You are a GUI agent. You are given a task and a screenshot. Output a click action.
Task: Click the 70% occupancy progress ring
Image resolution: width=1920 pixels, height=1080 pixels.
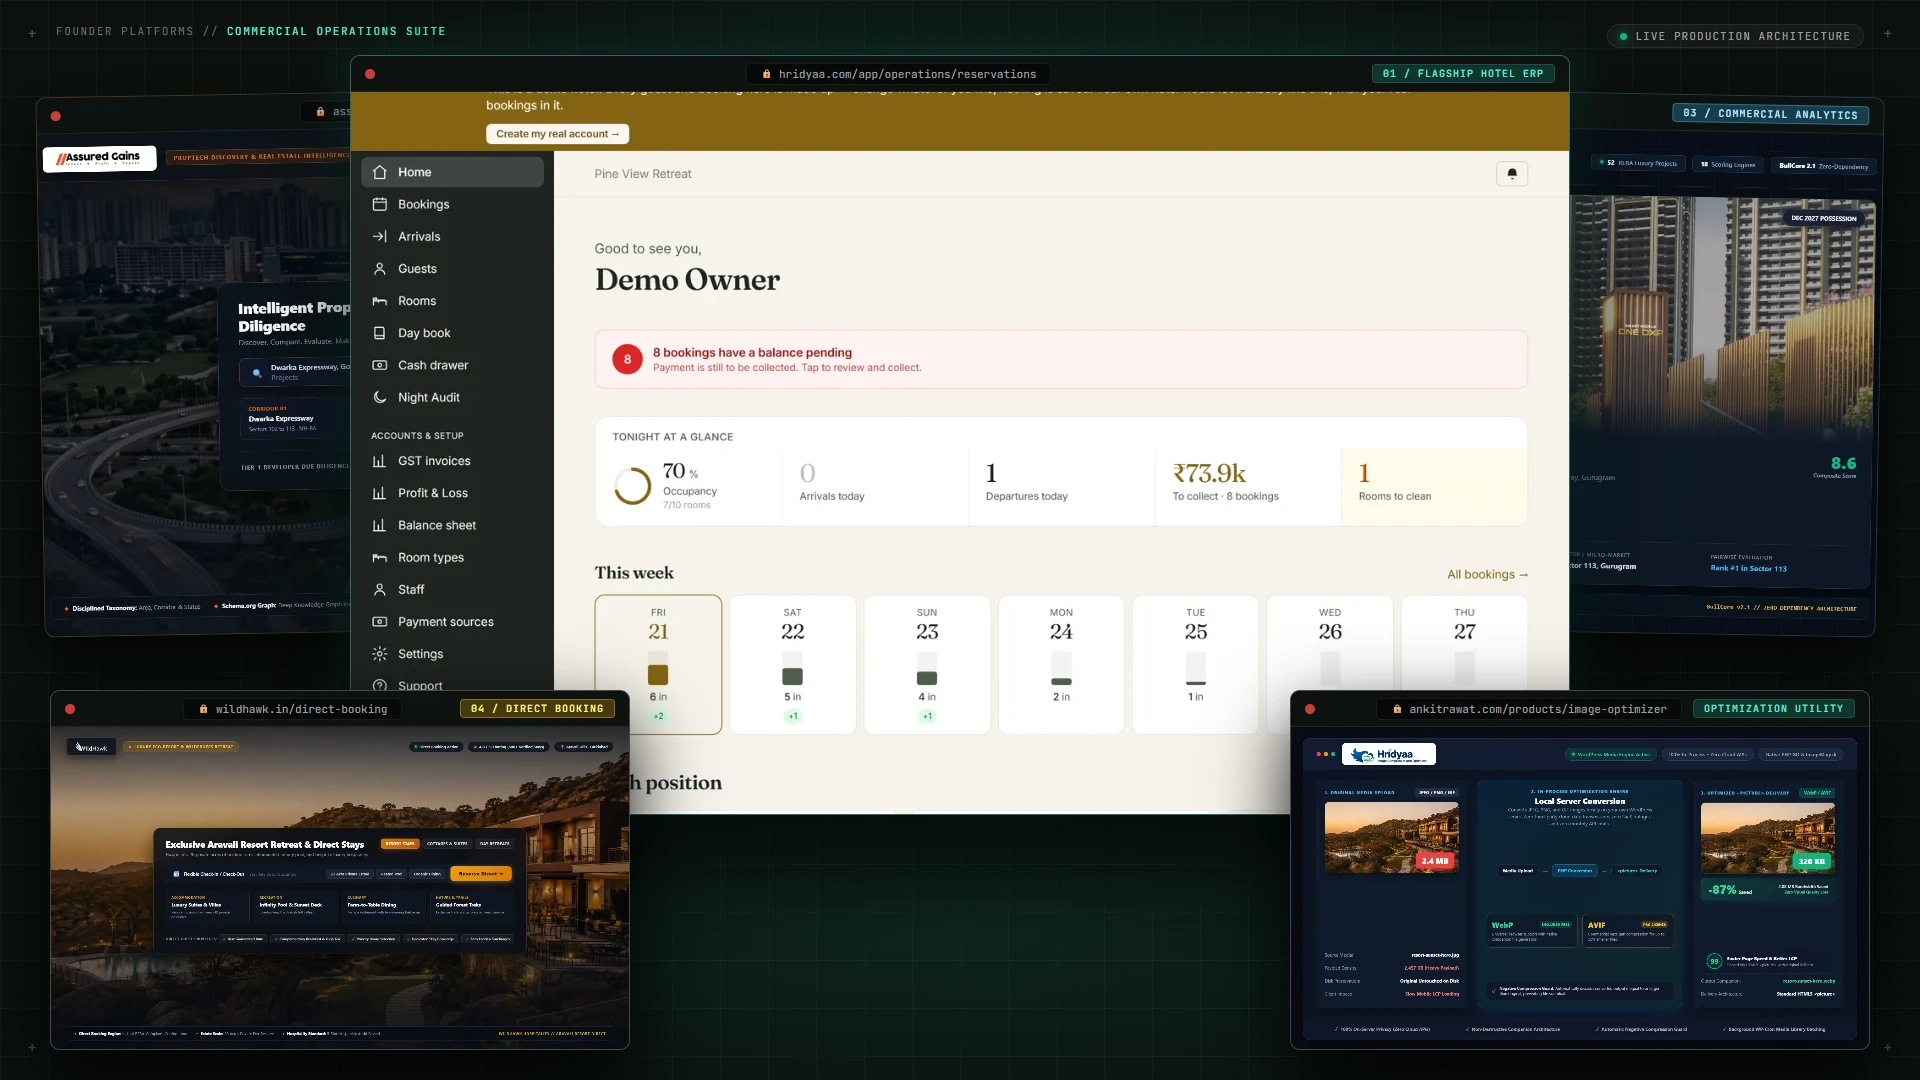[632, 486]
